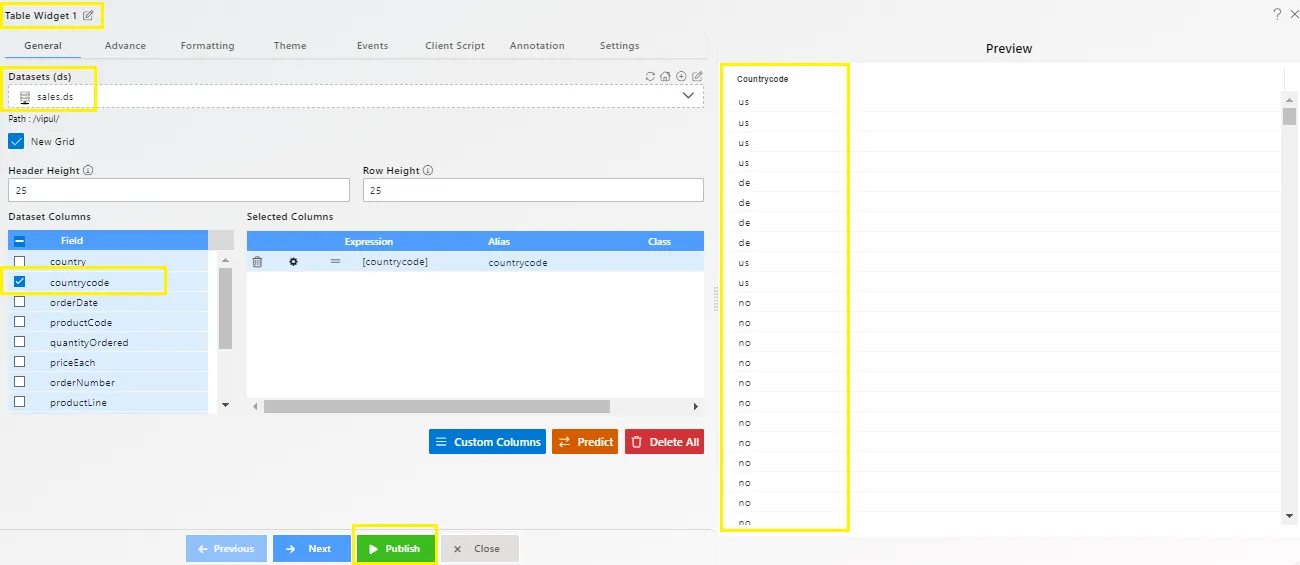The height and width of the screenshot is (565, 1300).
Task: Edit the selected dataset pencil icon
Action: coord(697,76)
